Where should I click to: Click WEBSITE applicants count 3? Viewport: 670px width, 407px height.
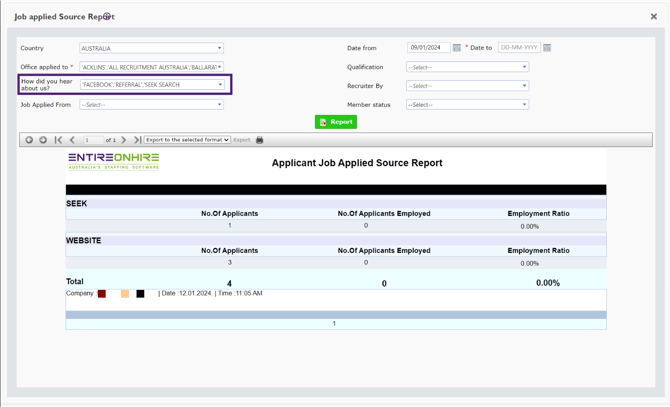[x=229, y=262]
